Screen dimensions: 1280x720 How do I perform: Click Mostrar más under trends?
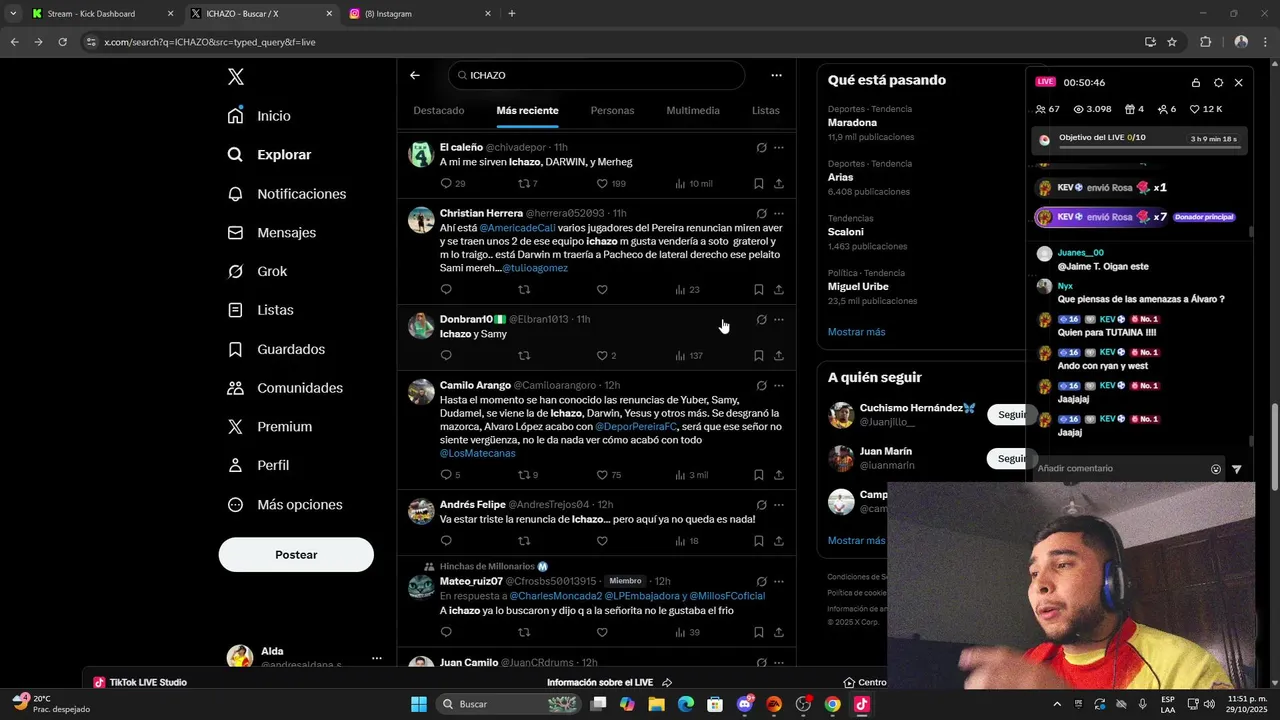[856, 332]
